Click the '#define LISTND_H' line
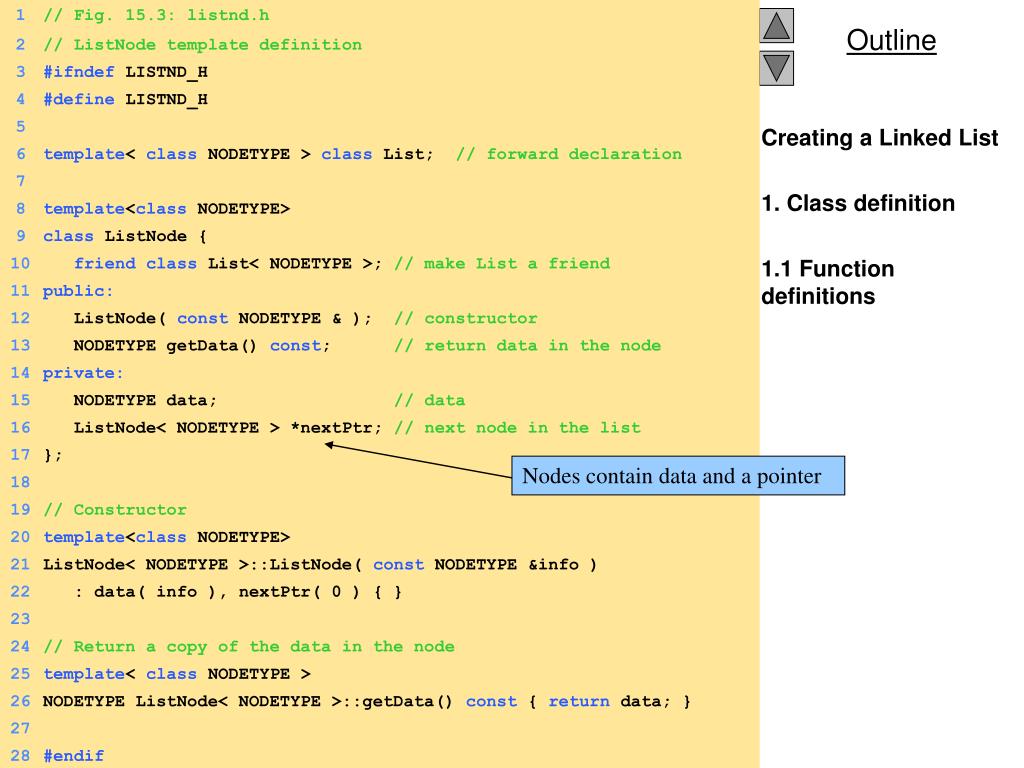Image resolution: width=1024 pixels, height=768 pixels. [x=125, y=99]
